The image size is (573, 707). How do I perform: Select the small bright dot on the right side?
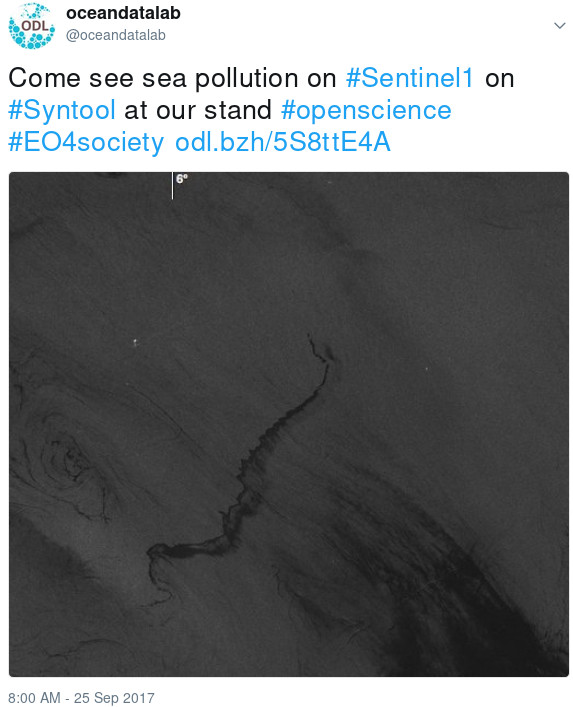coord(426,369)
